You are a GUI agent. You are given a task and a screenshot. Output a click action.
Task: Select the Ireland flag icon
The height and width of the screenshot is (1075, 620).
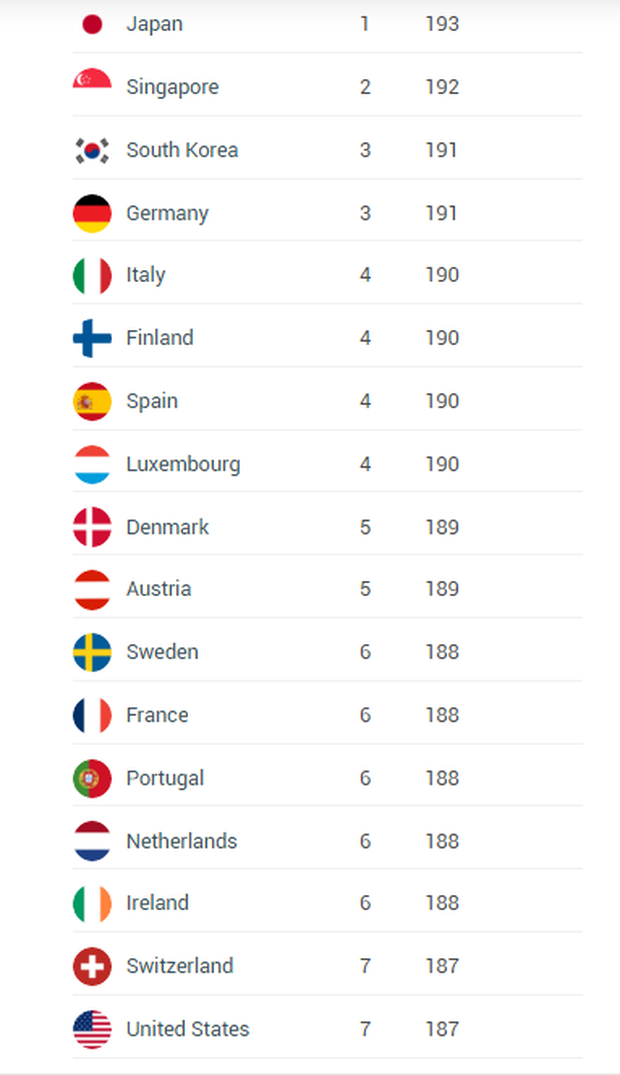(x=92, y=904)
